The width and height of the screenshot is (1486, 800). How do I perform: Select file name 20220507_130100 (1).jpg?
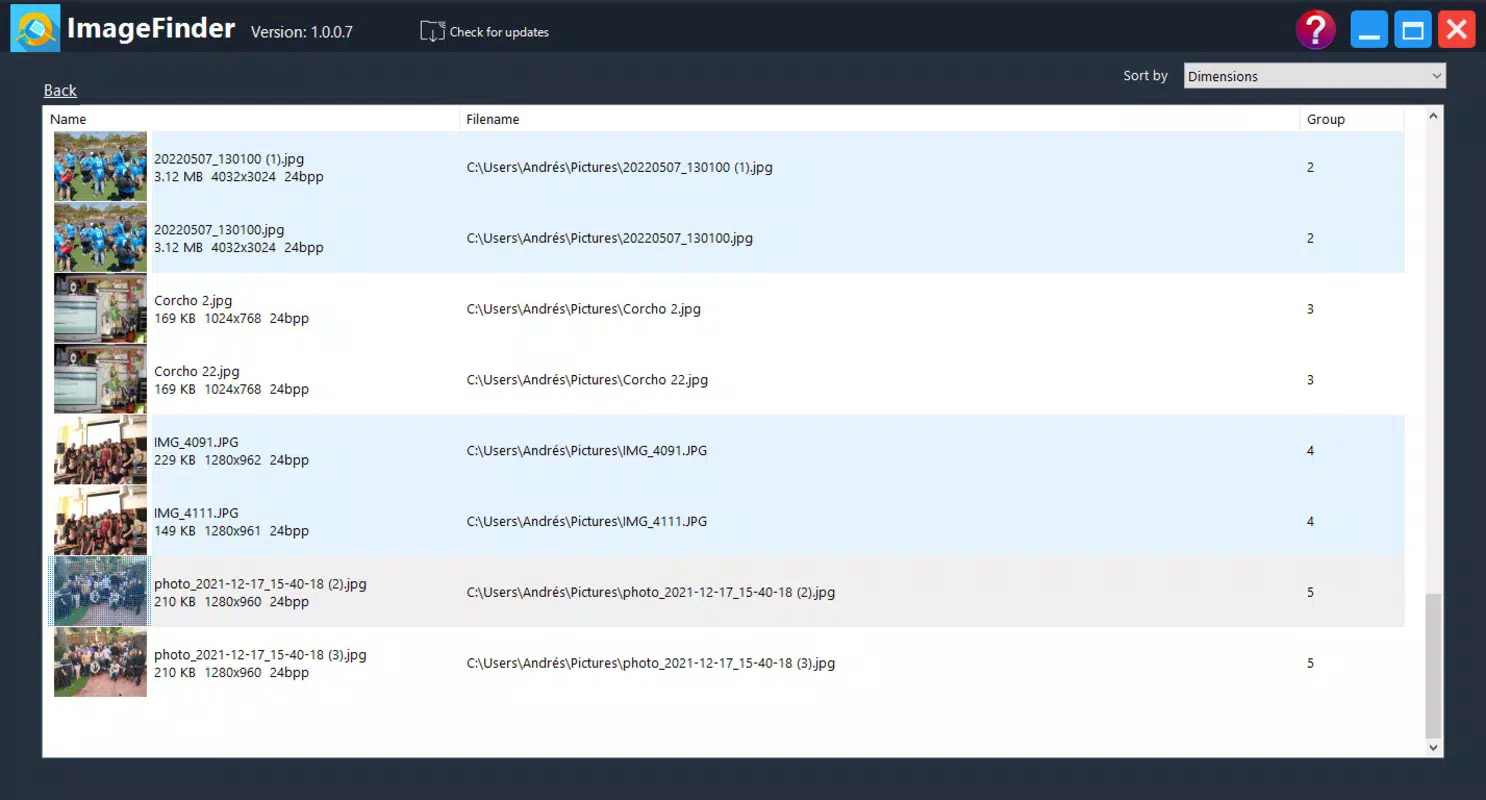tap(229, 159)
